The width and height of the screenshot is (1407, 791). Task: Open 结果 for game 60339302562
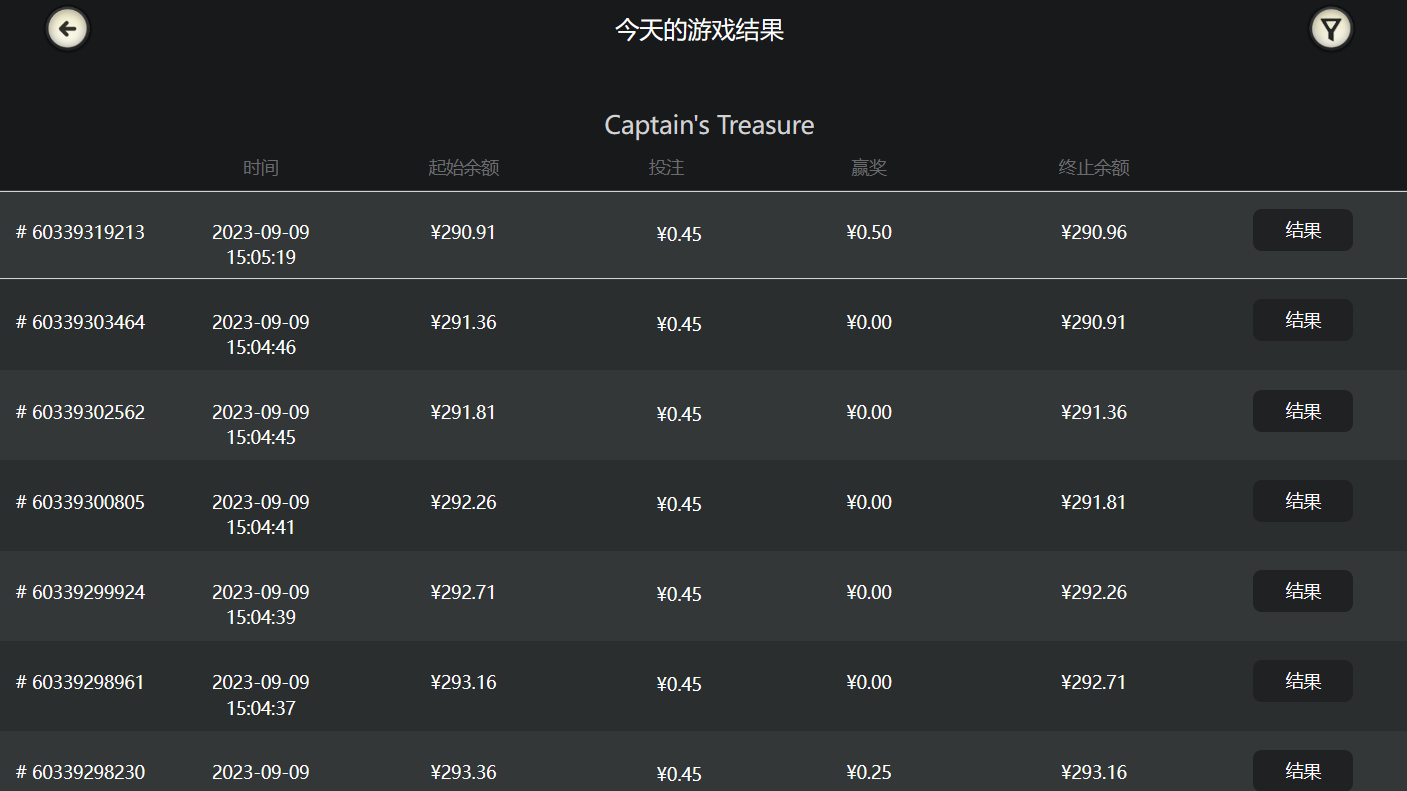(1302, 411)
